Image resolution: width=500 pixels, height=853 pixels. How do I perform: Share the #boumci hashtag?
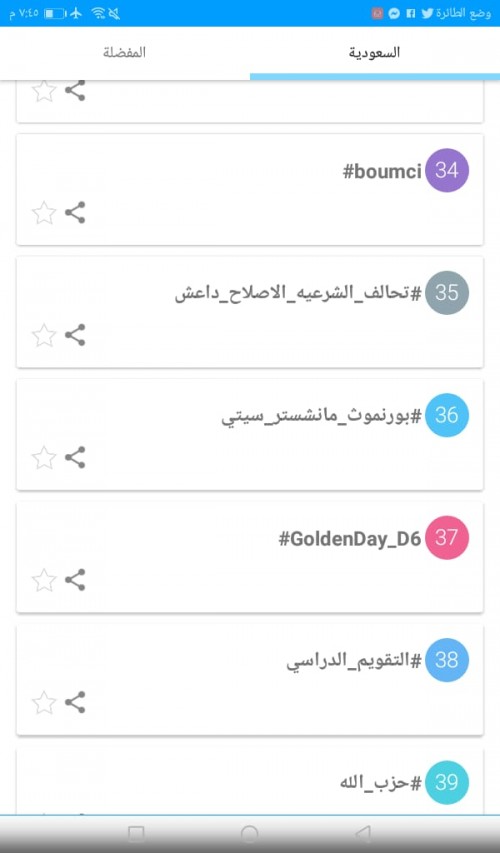point(75,213)
